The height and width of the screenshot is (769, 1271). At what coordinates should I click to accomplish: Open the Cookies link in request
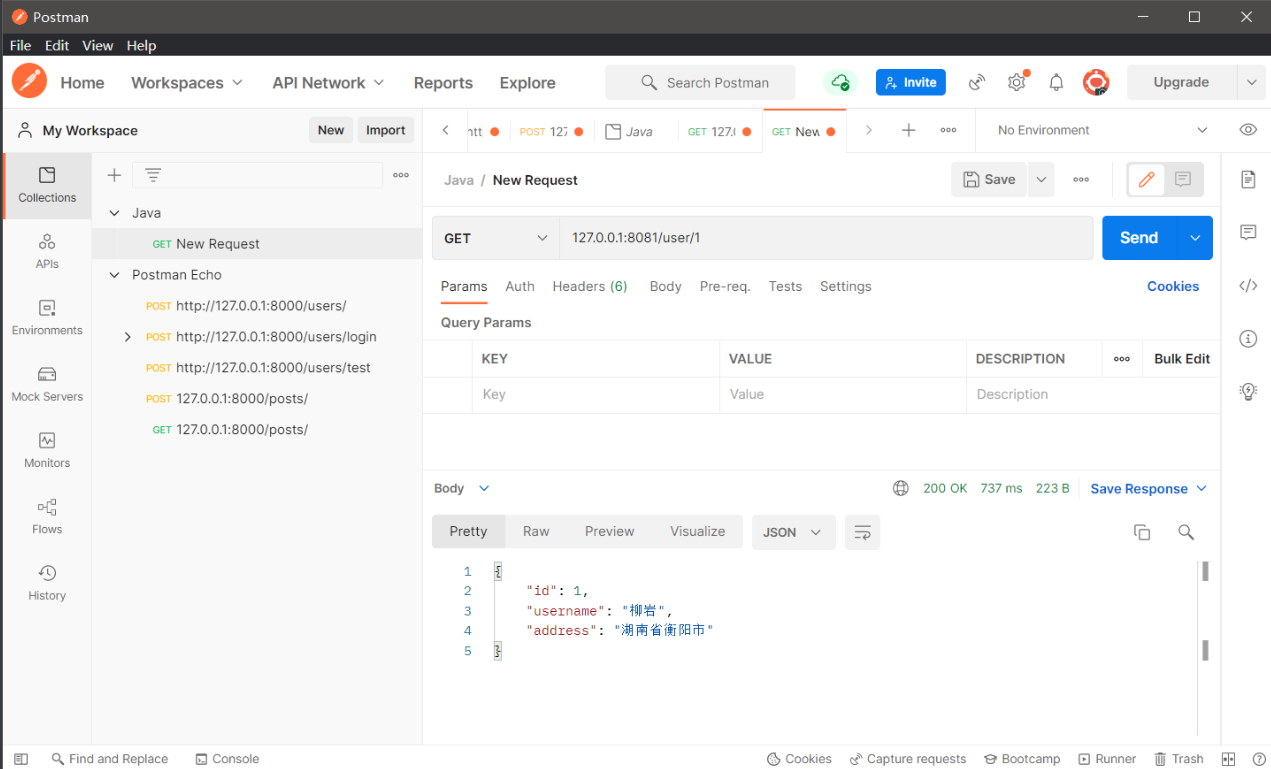point(1173,286)
